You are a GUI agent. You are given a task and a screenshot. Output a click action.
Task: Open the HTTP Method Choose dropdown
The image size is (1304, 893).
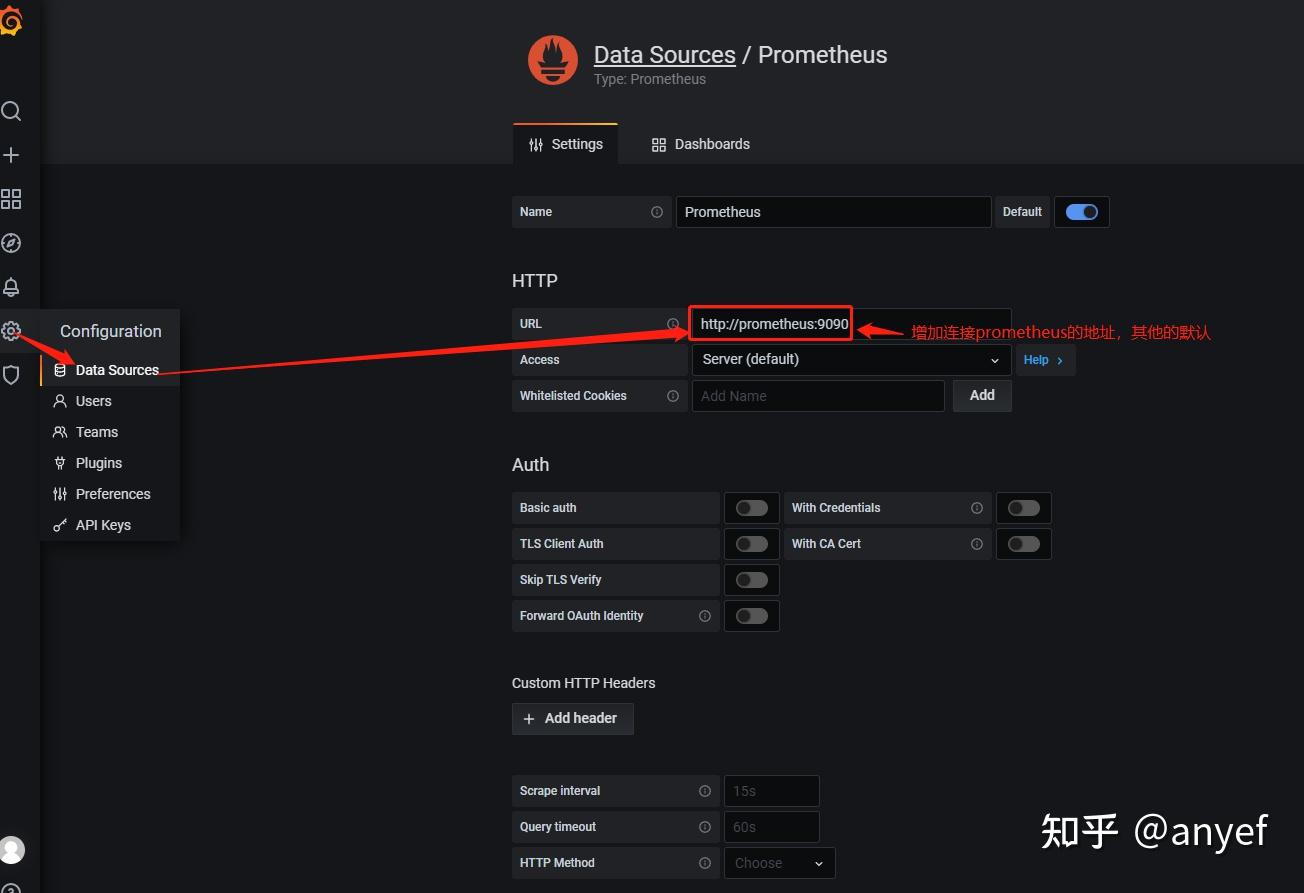click(779, 862)
